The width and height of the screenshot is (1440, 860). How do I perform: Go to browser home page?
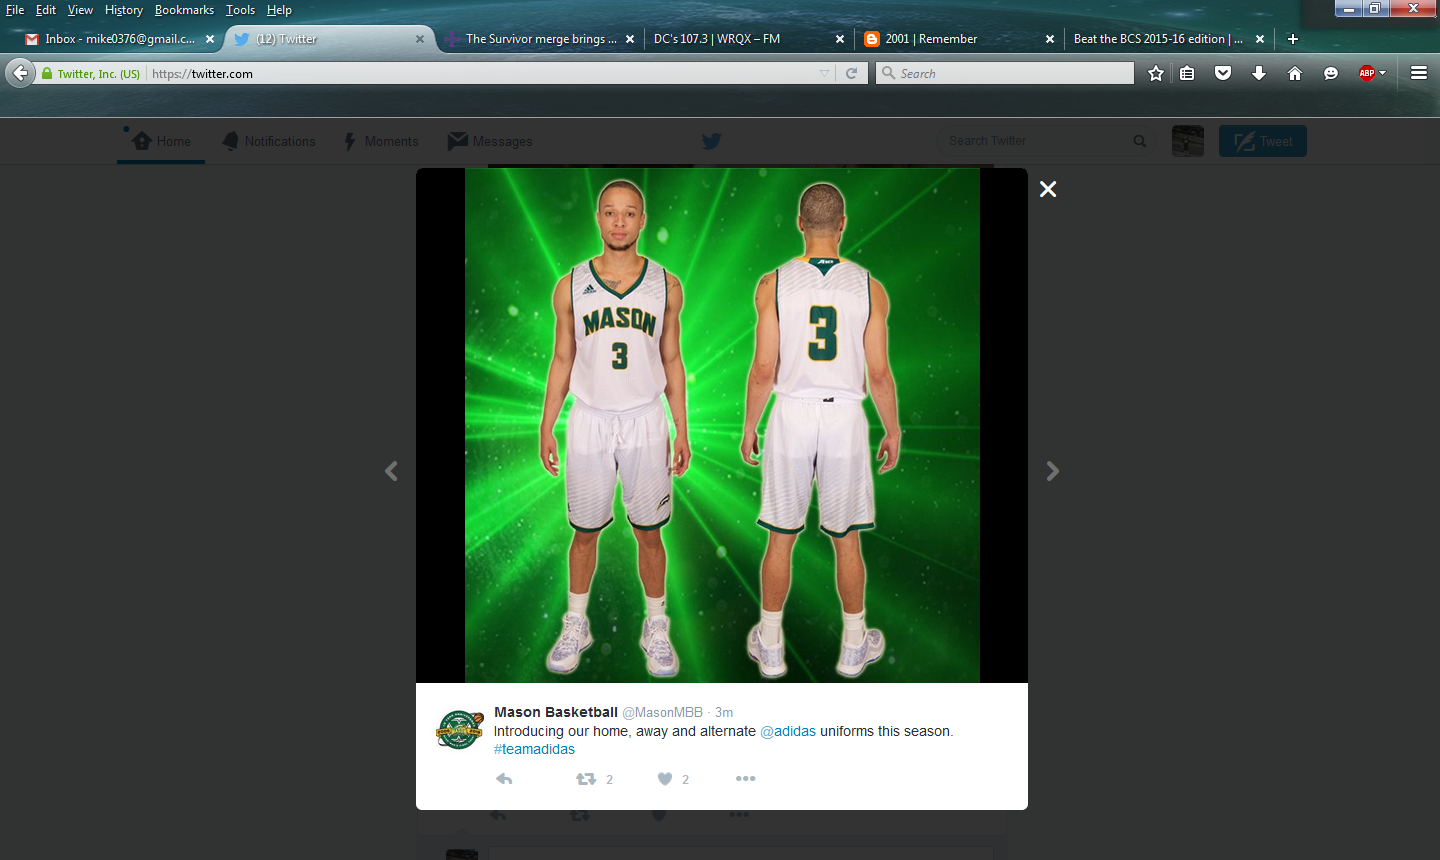[1295, 73]
